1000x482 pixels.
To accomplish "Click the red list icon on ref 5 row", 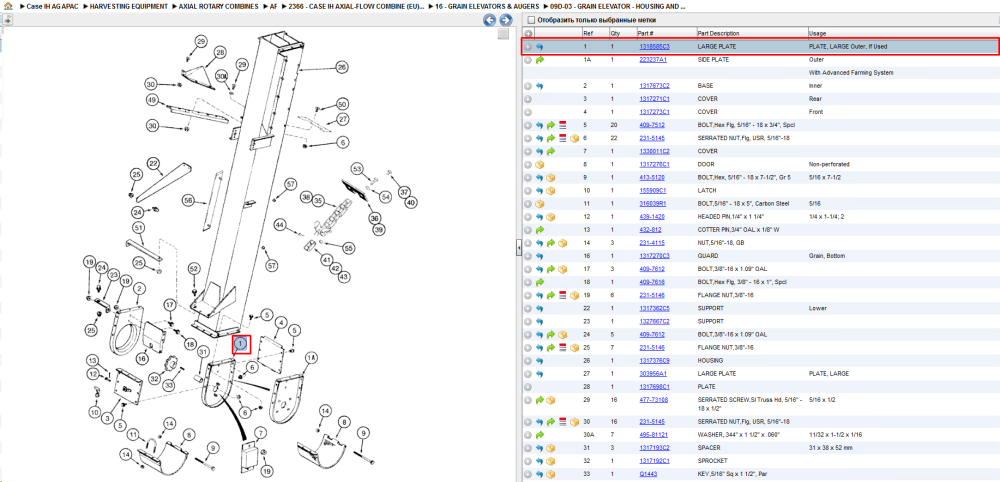I will click(562, 125).
